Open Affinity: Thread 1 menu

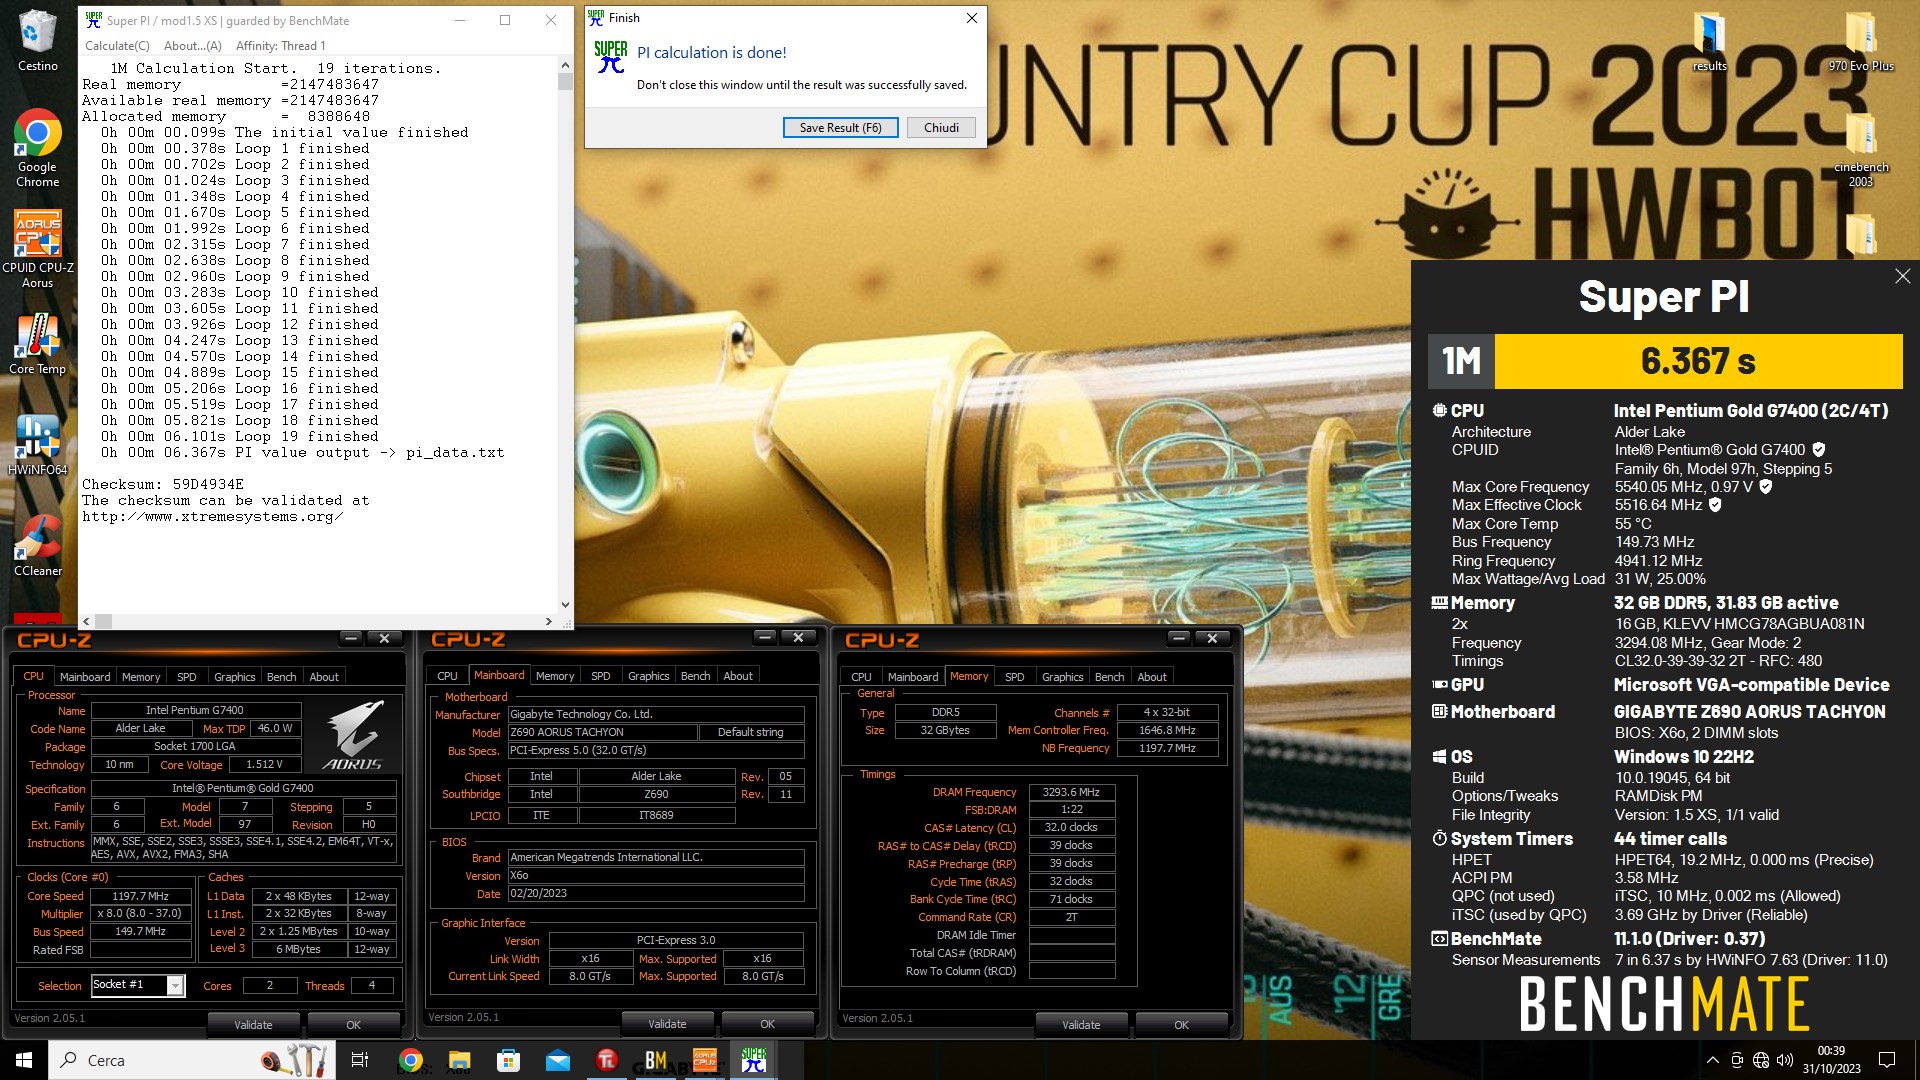point(280,45)
